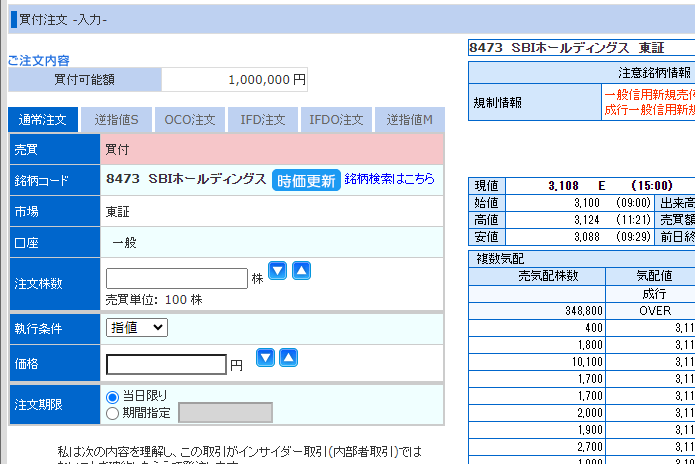Screen dimensions: 695x464
Task: Click the 注意銘柄情報 header
Action: tap(655, 73)
